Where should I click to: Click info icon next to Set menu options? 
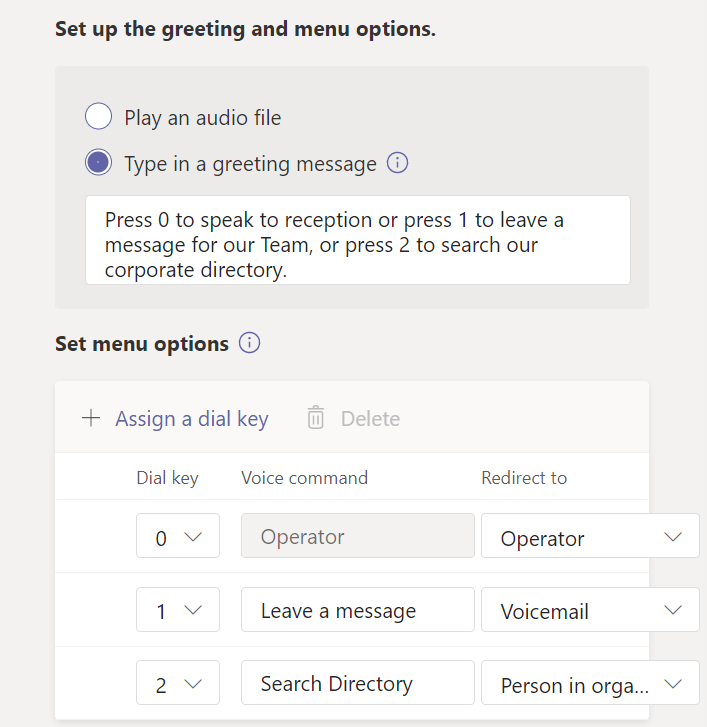point(249,344)
